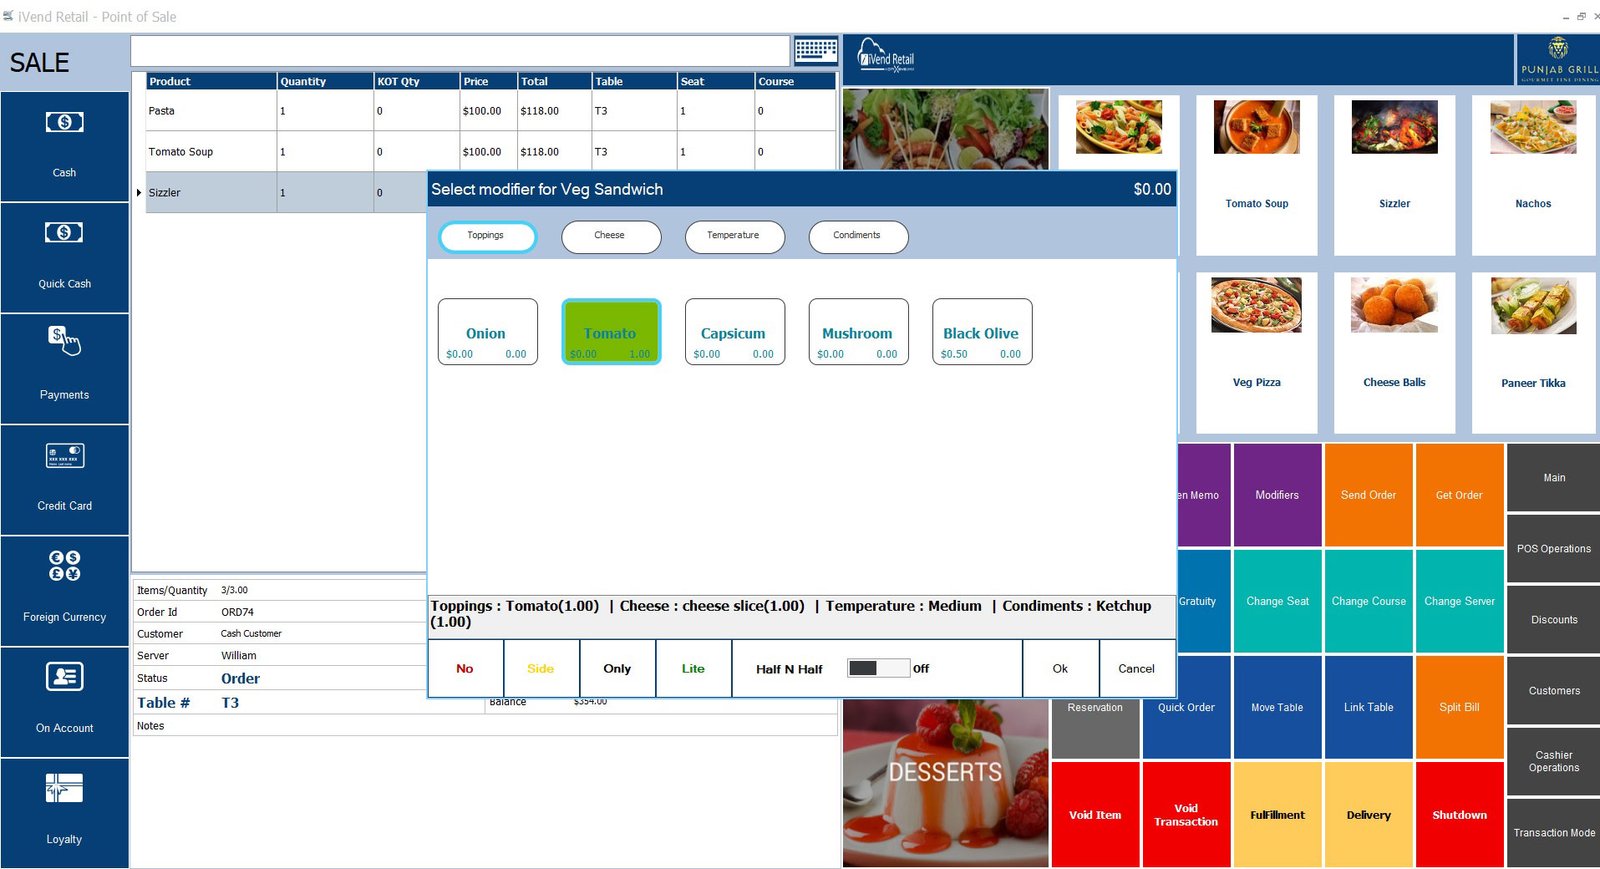This screenshot has height=869, width=1600.
Task: Switch to the Toppings modifier group
Action: [487, 236]
